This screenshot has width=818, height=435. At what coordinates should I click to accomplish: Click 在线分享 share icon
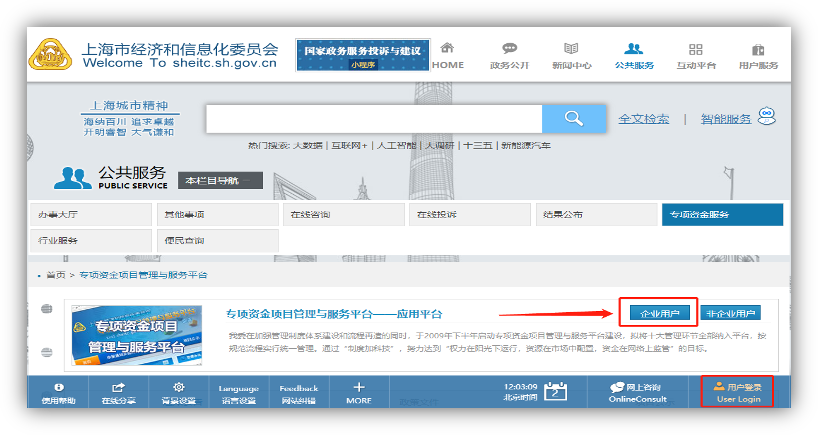pyautogui.click(x=118, y=387)
